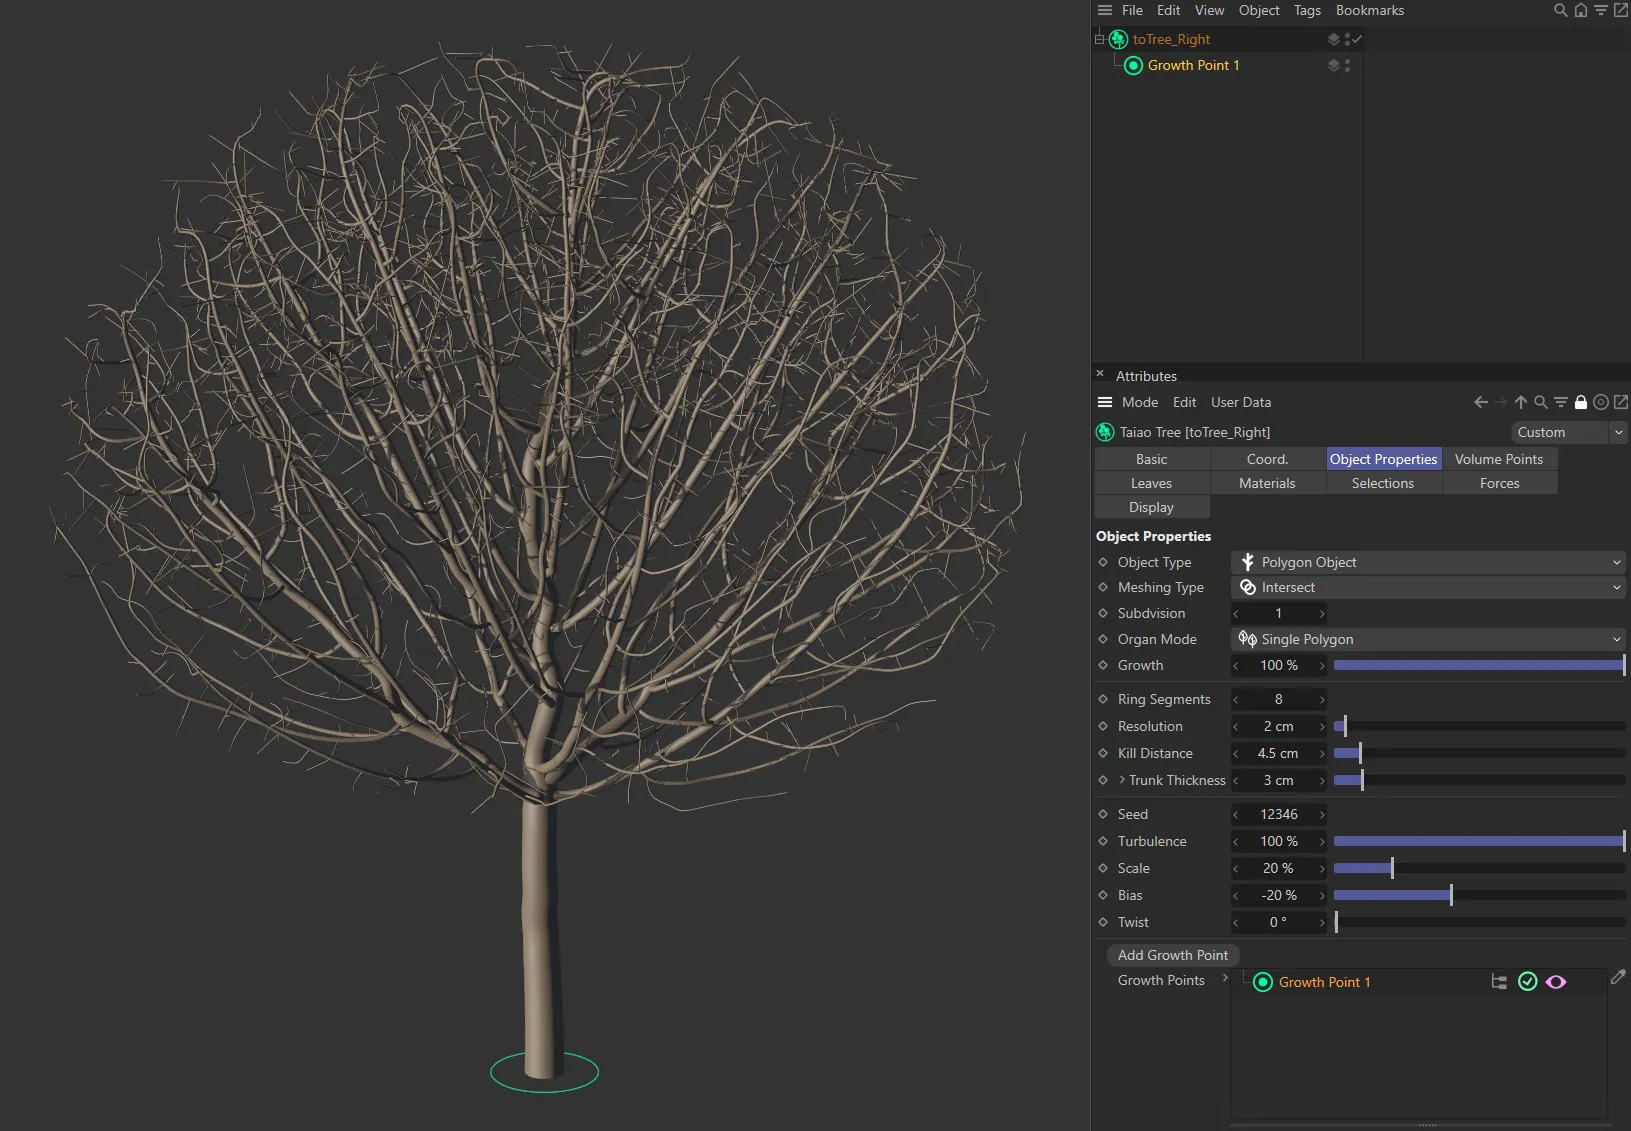Switch to the Volume Points tab
The width and height of the screenshot is (1631, 1131).
point(1498,459)
